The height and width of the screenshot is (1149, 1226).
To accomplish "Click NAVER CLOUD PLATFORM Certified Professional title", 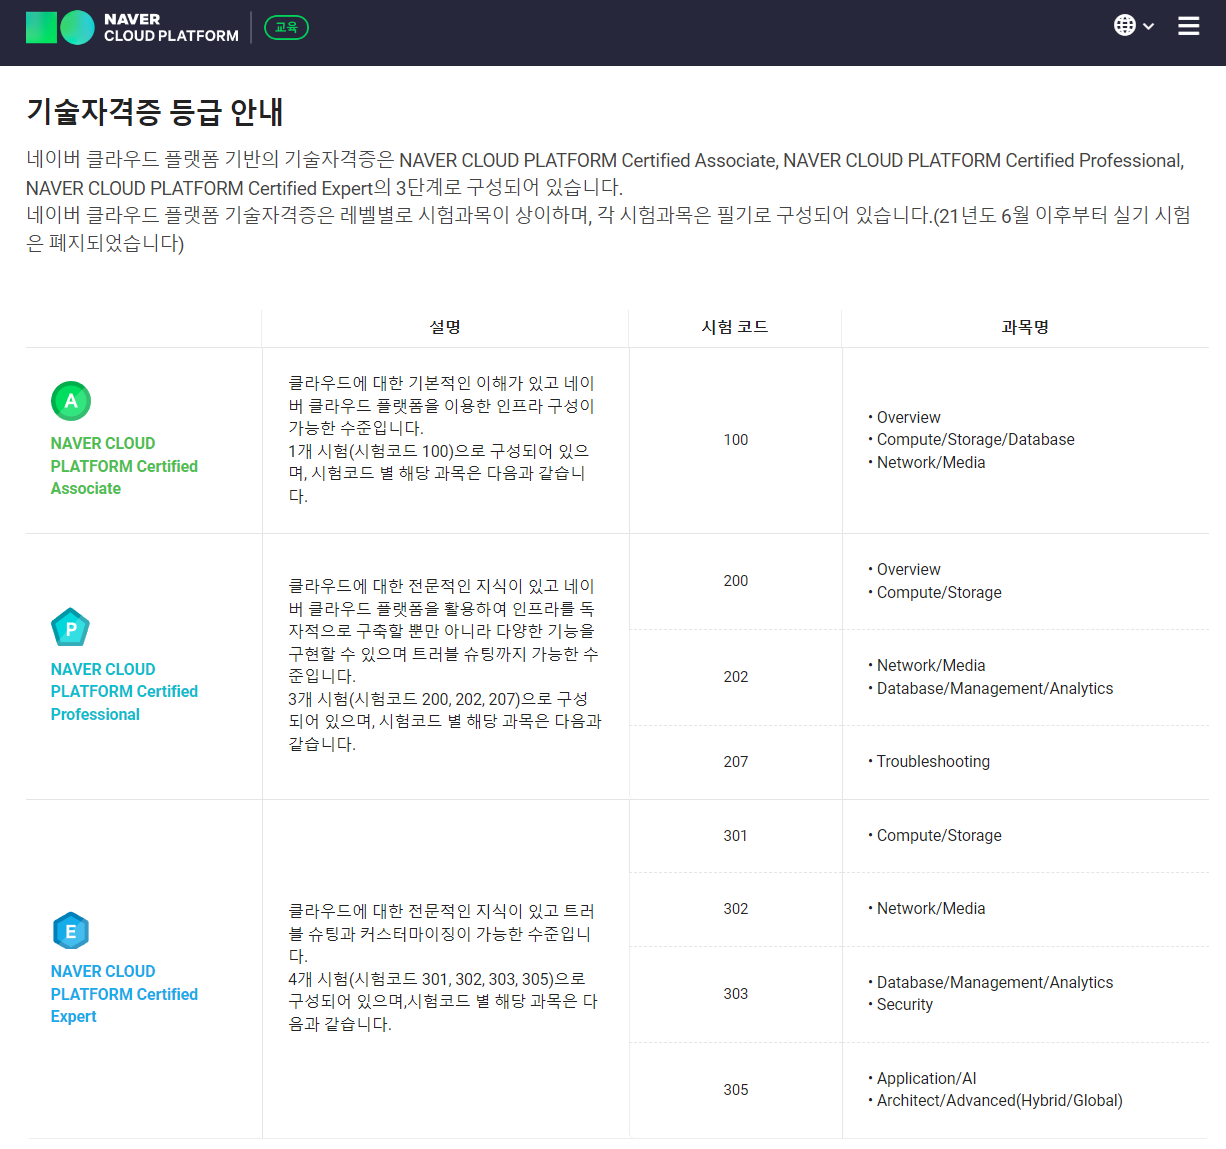I will [124, 692].
